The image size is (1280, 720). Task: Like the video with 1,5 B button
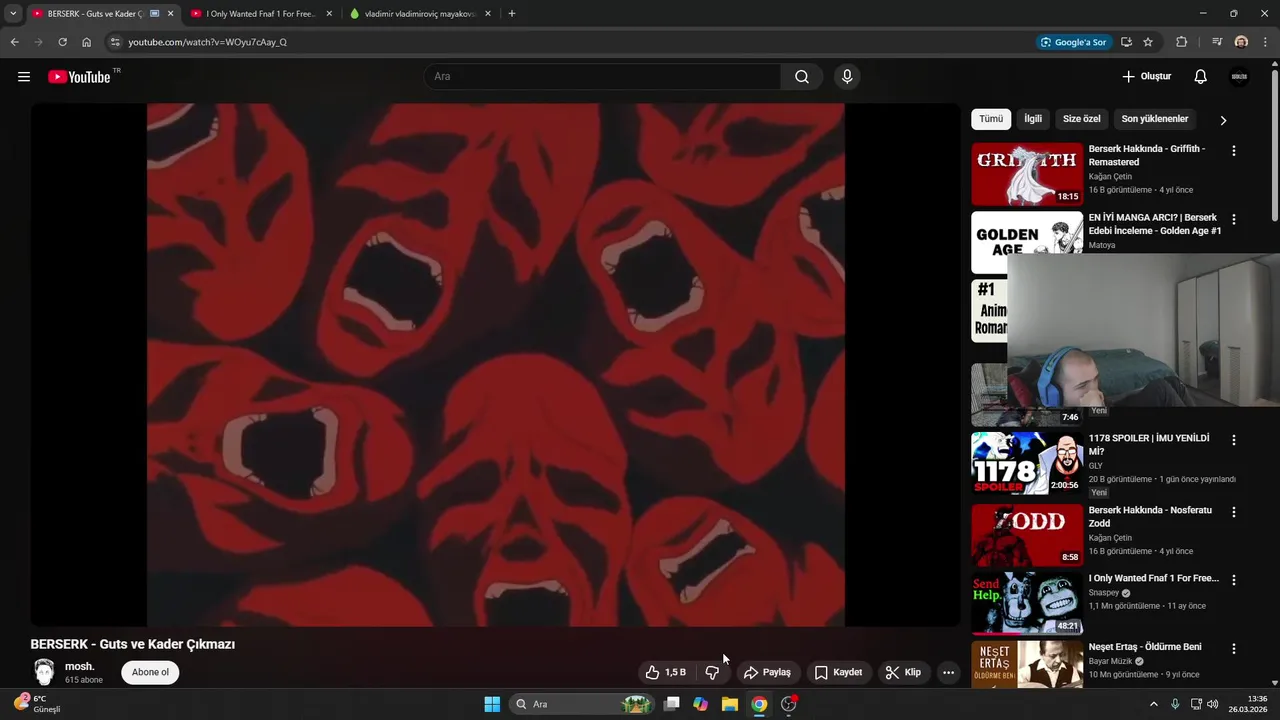666,673
